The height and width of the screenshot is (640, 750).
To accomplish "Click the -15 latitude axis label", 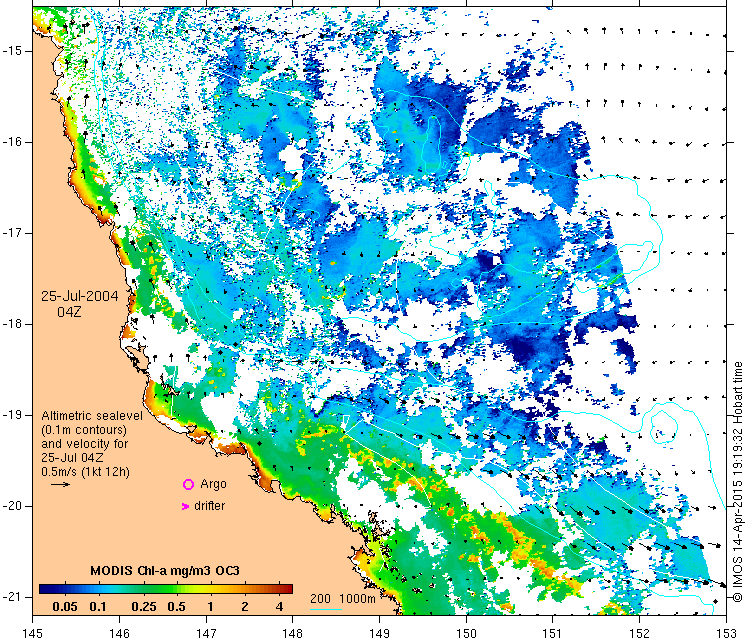I will (11, 51).
